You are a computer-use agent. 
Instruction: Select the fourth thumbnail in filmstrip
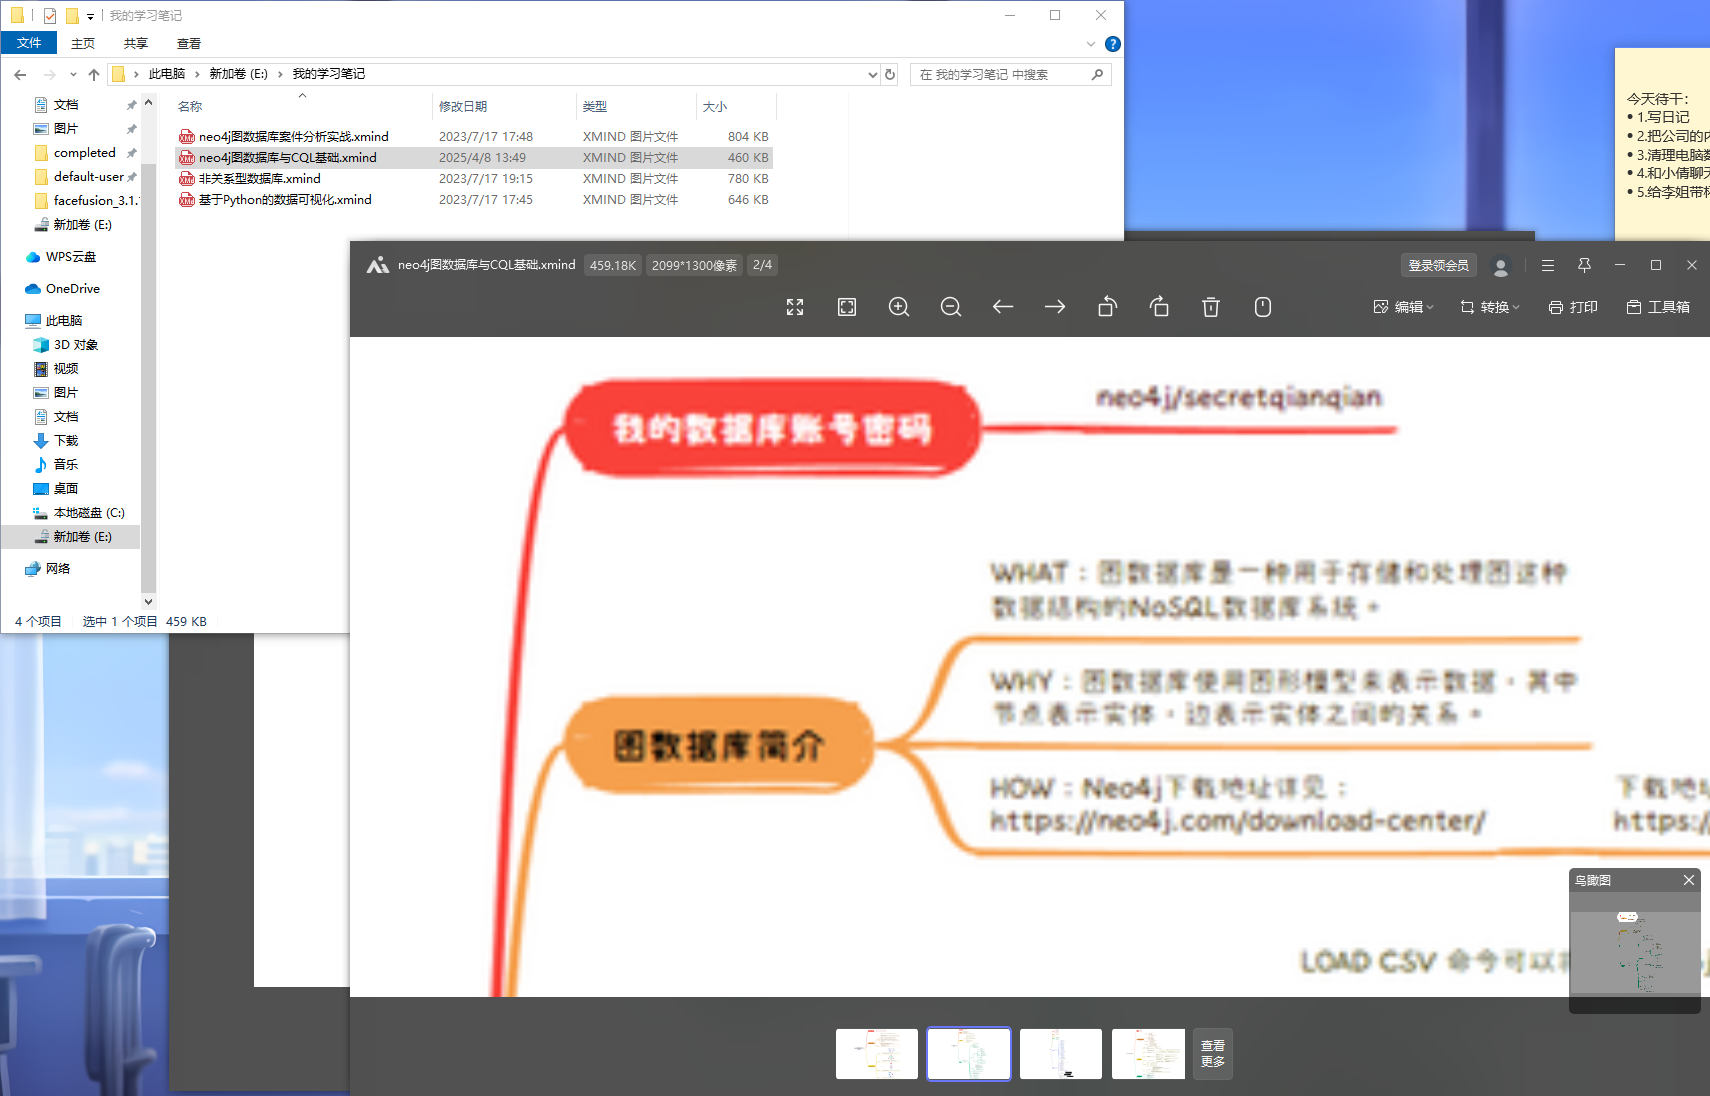[1148, 1054]
